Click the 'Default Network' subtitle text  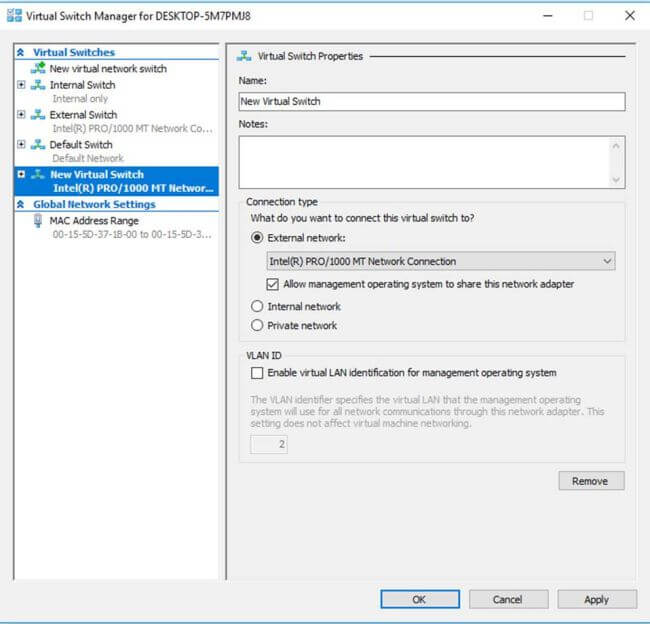(x=88, y=158)
